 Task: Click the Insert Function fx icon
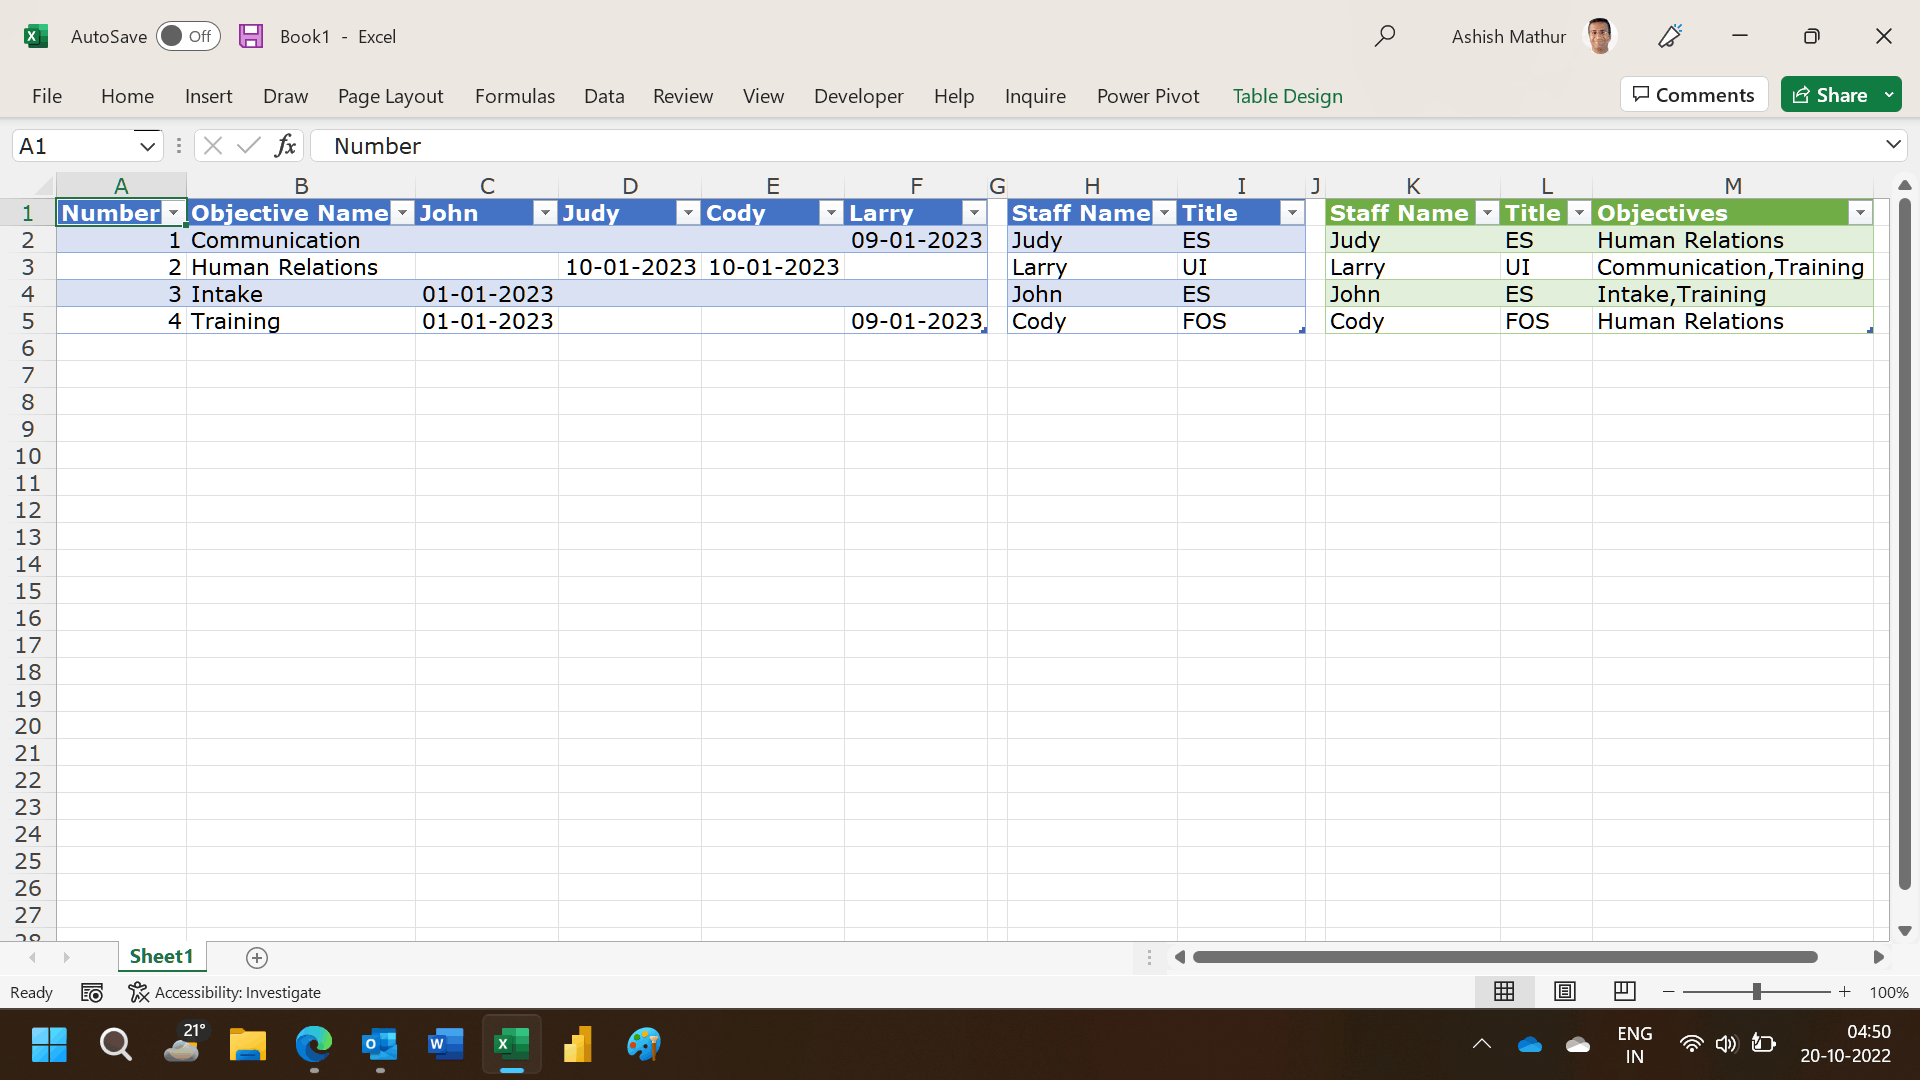[x=285, y=146]
